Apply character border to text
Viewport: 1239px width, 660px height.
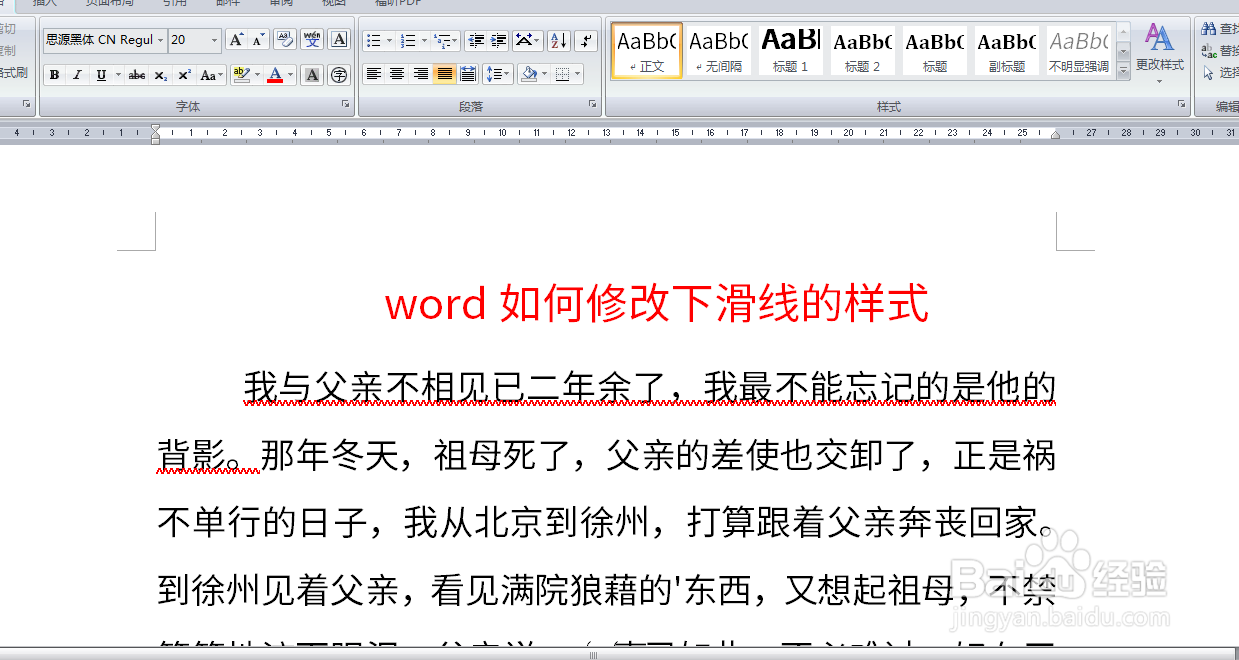tap(339, 40)
